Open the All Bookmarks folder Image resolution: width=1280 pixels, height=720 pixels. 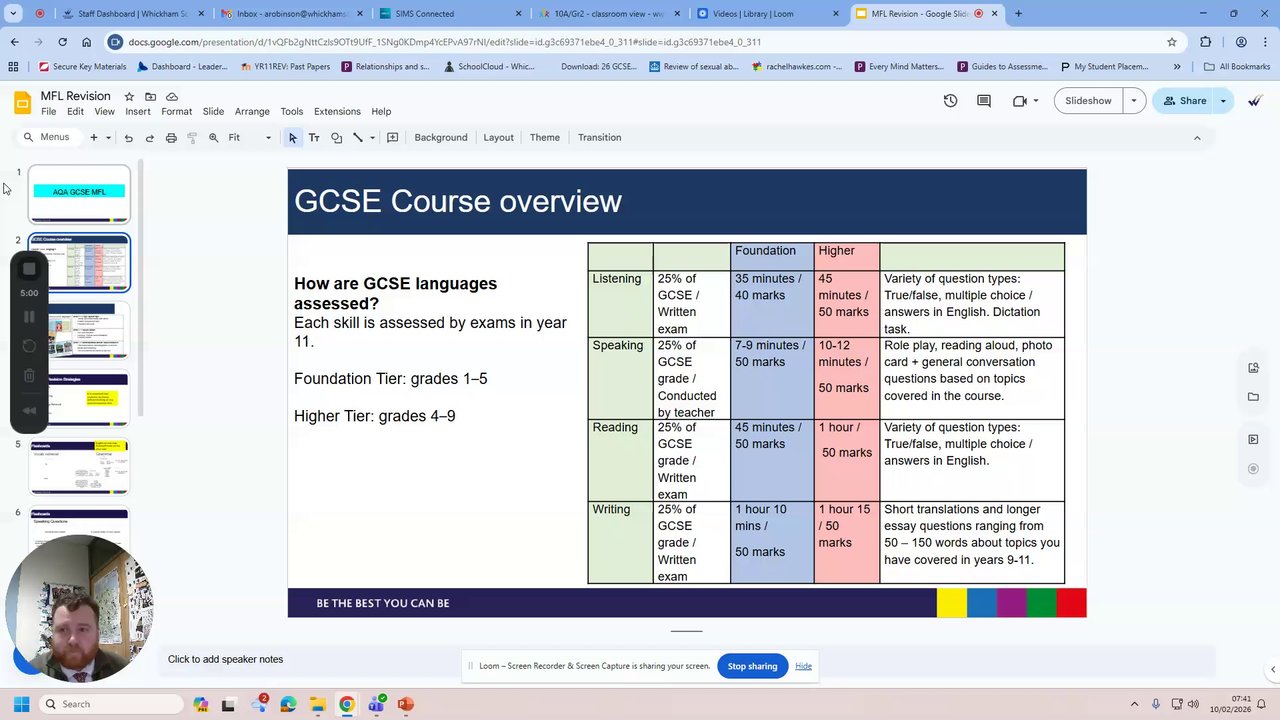[x=1237, y=67]
